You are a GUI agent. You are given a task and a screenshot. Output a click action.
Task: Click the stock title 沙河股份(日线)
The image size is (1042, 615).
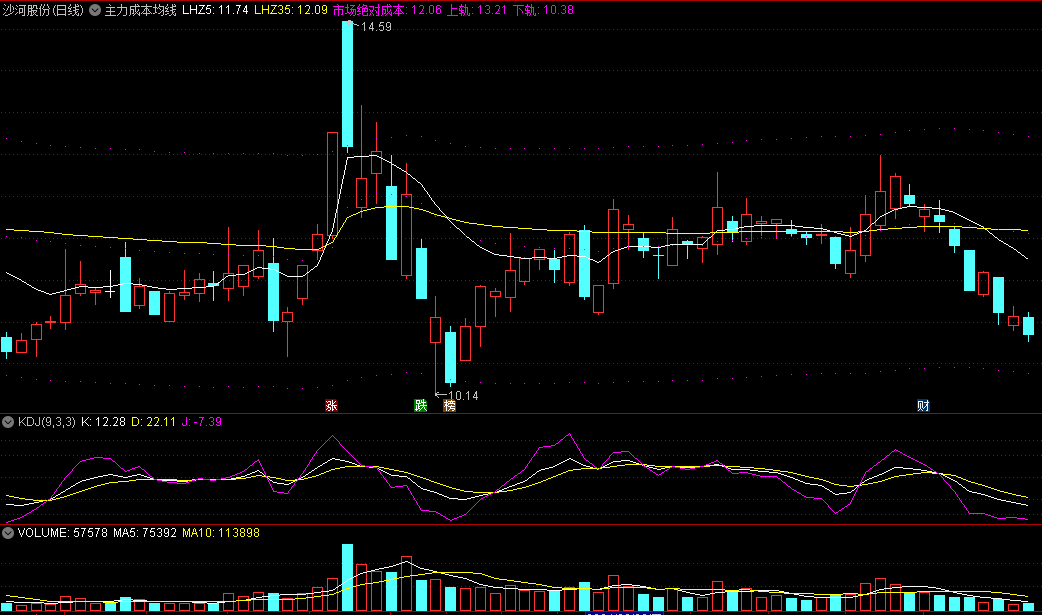point(43,10)
